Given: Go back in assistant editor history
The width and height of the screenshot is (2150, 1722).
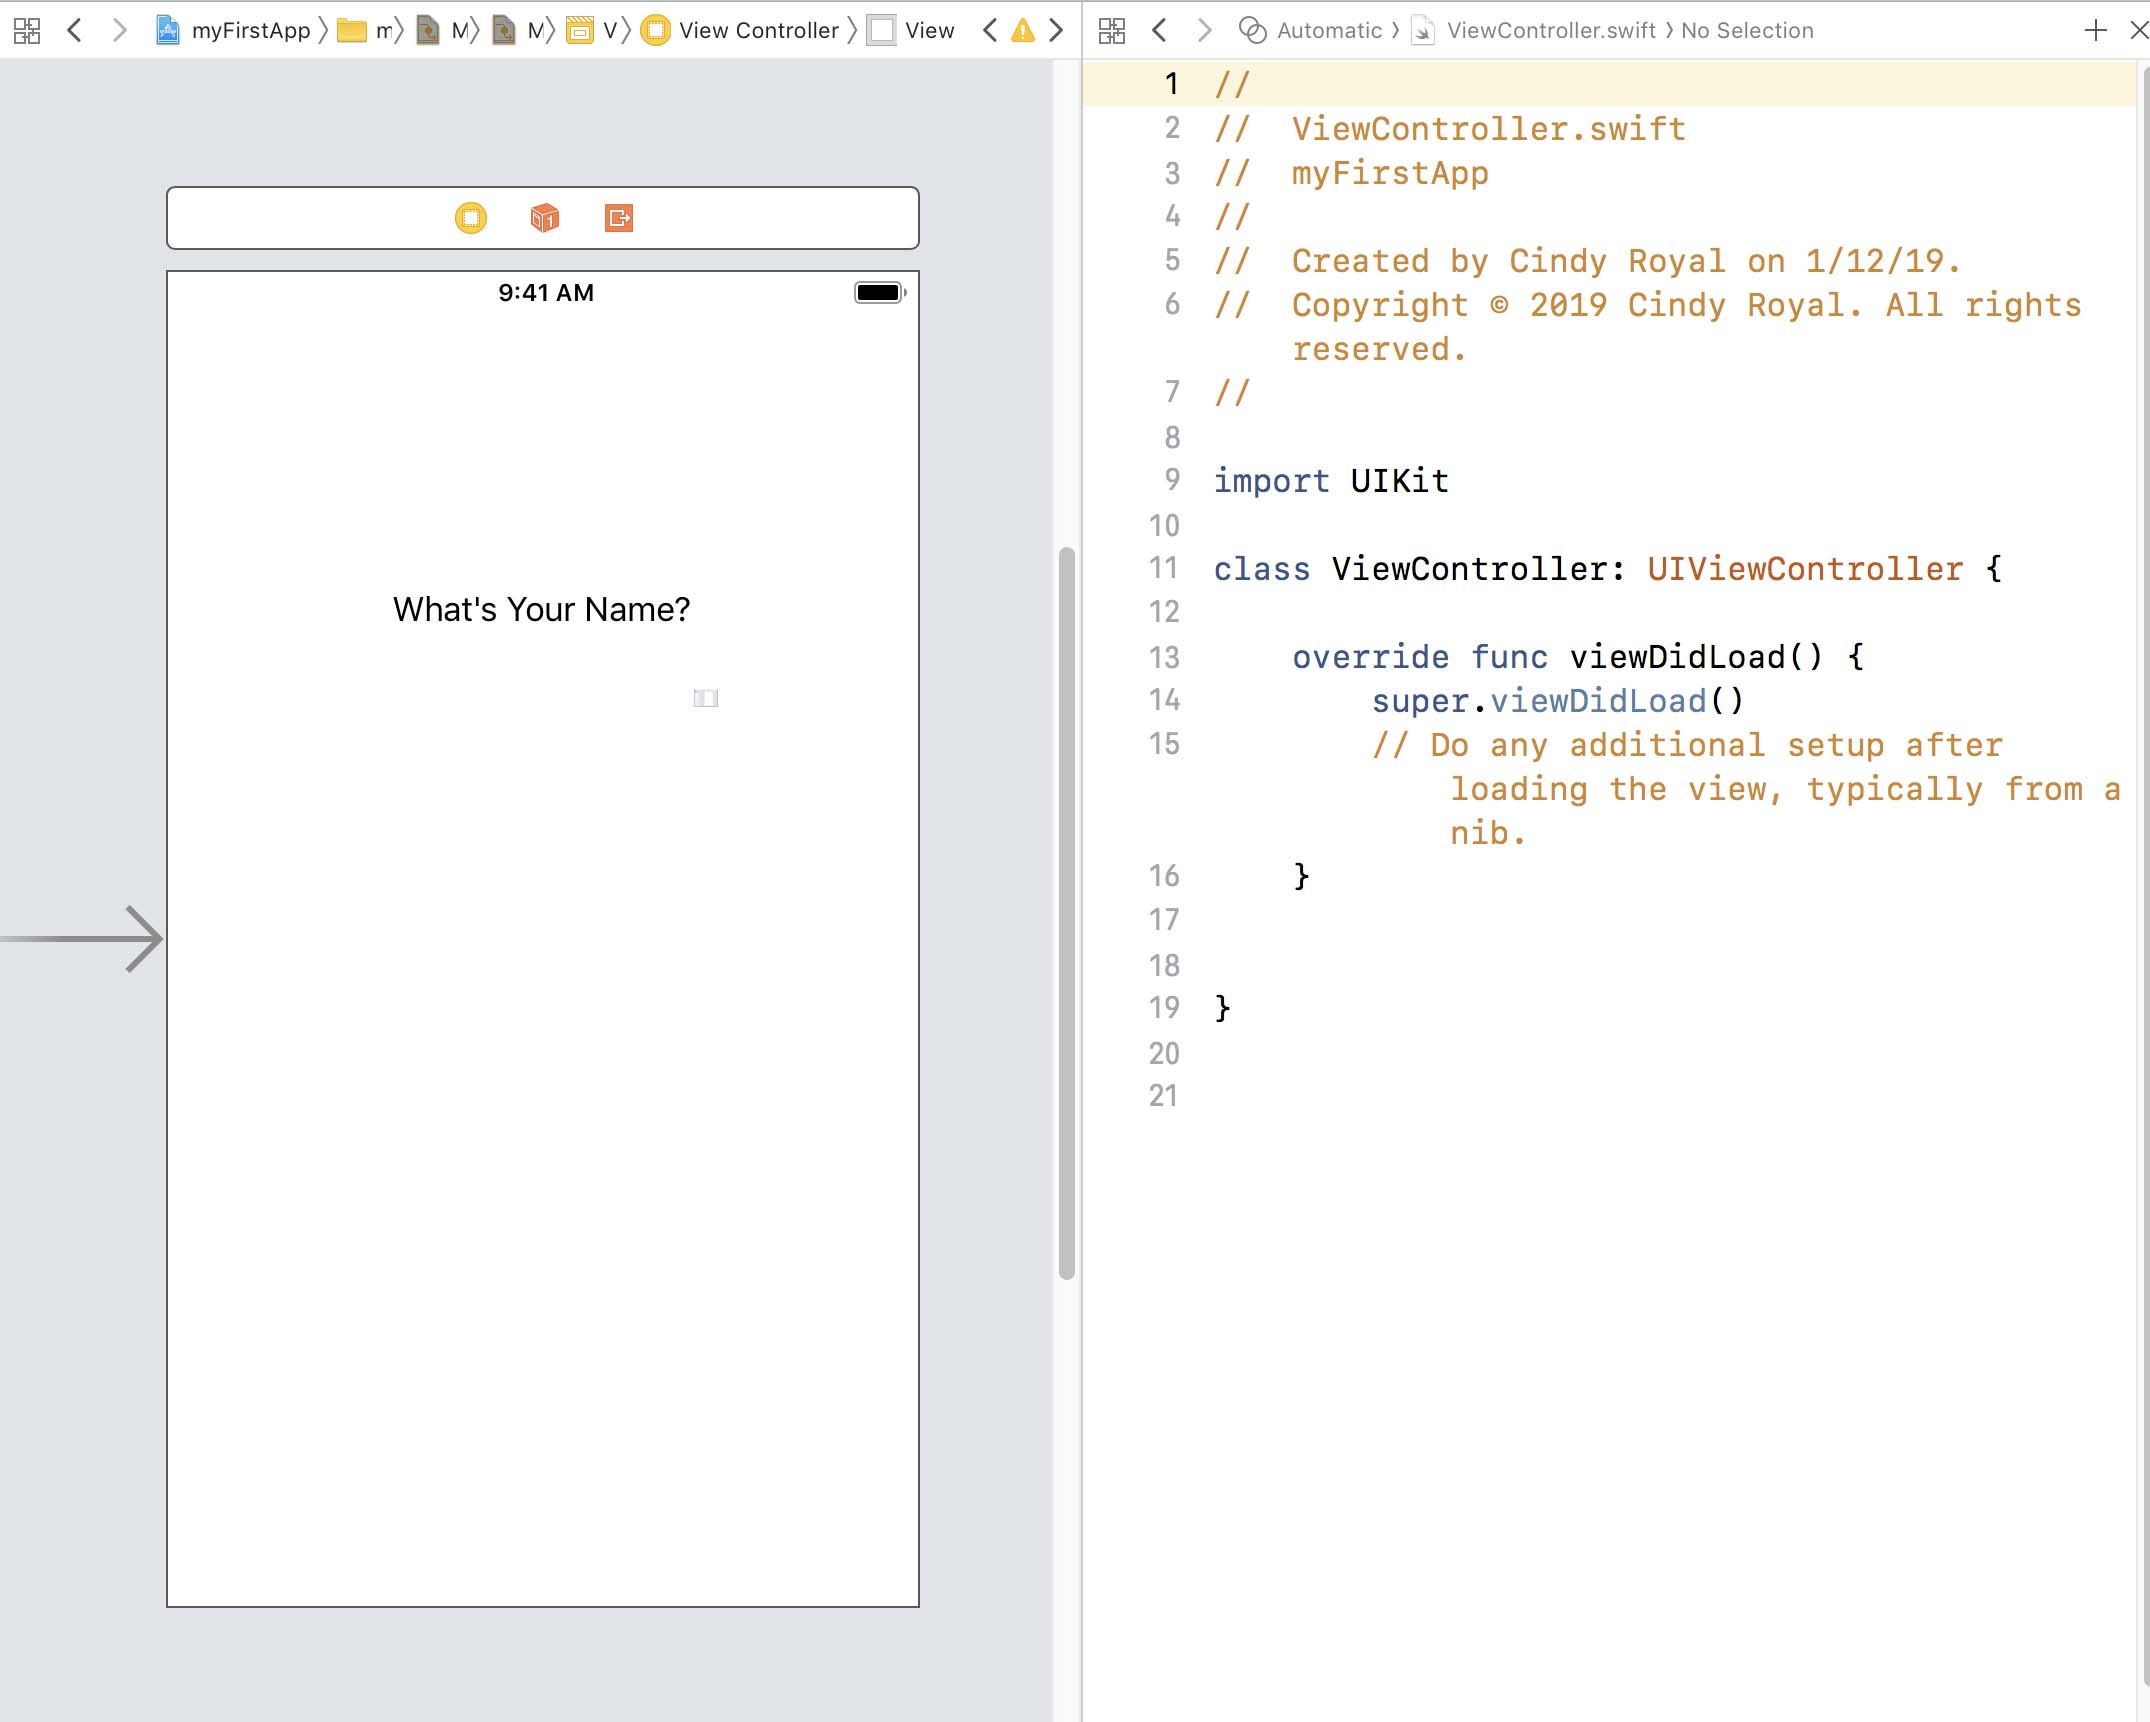Looking at the screenshot, I should (x=1159, y=31).
